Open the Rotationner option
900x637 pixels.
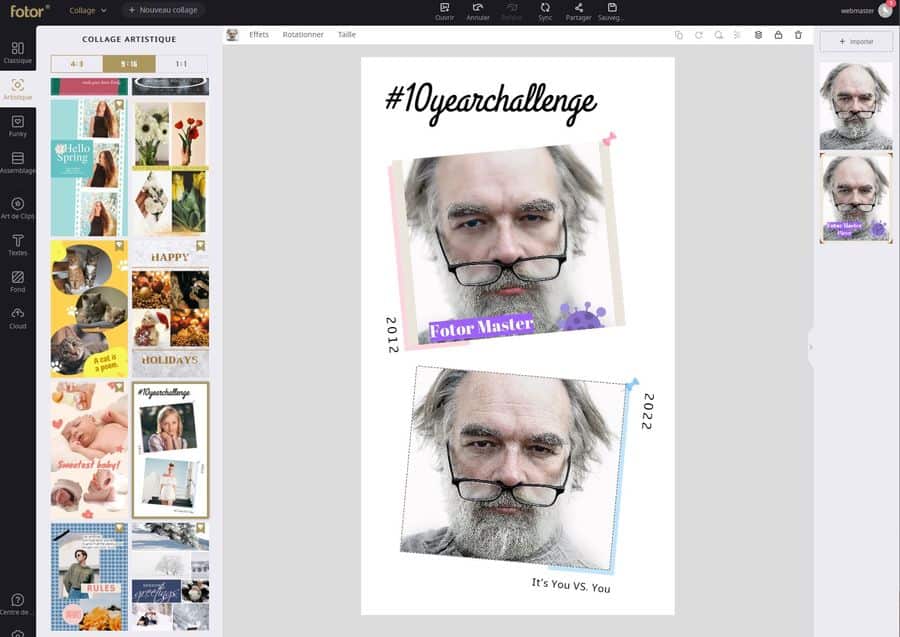click(303, 35)
